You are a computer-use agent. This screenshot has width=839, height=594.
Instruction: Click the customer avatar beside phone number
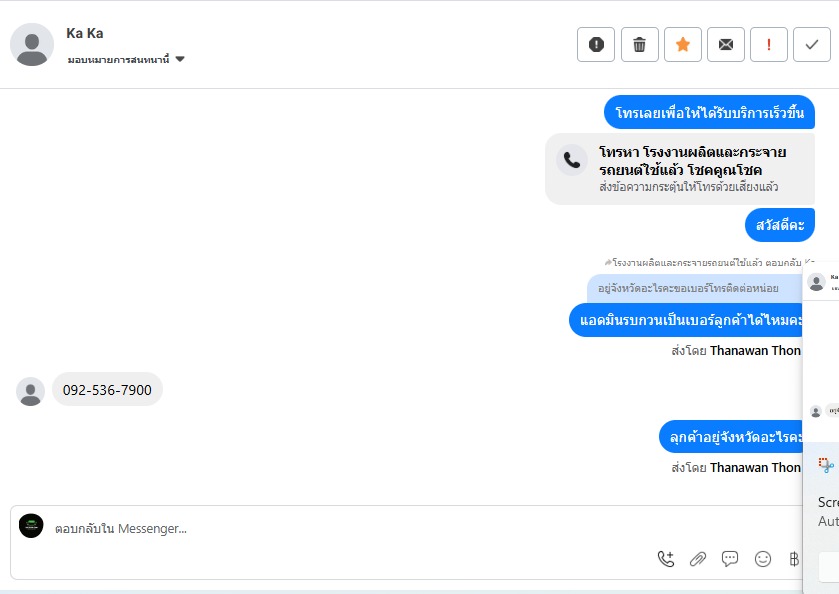(x=30, y=391)
